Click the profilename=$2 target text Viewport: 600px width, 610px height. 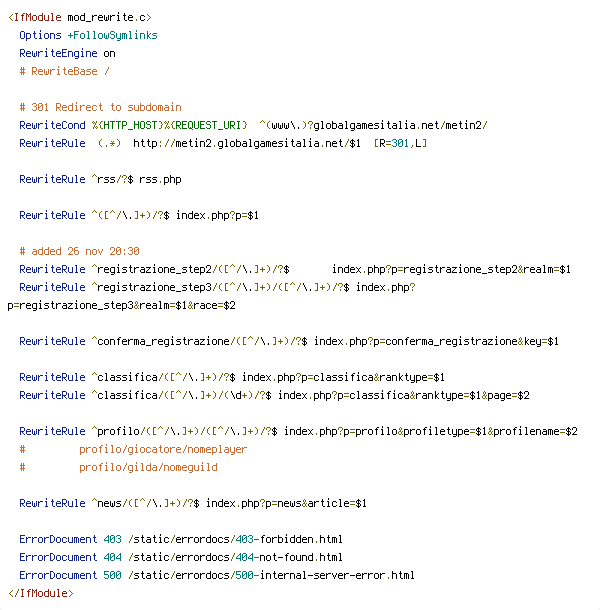536,431
